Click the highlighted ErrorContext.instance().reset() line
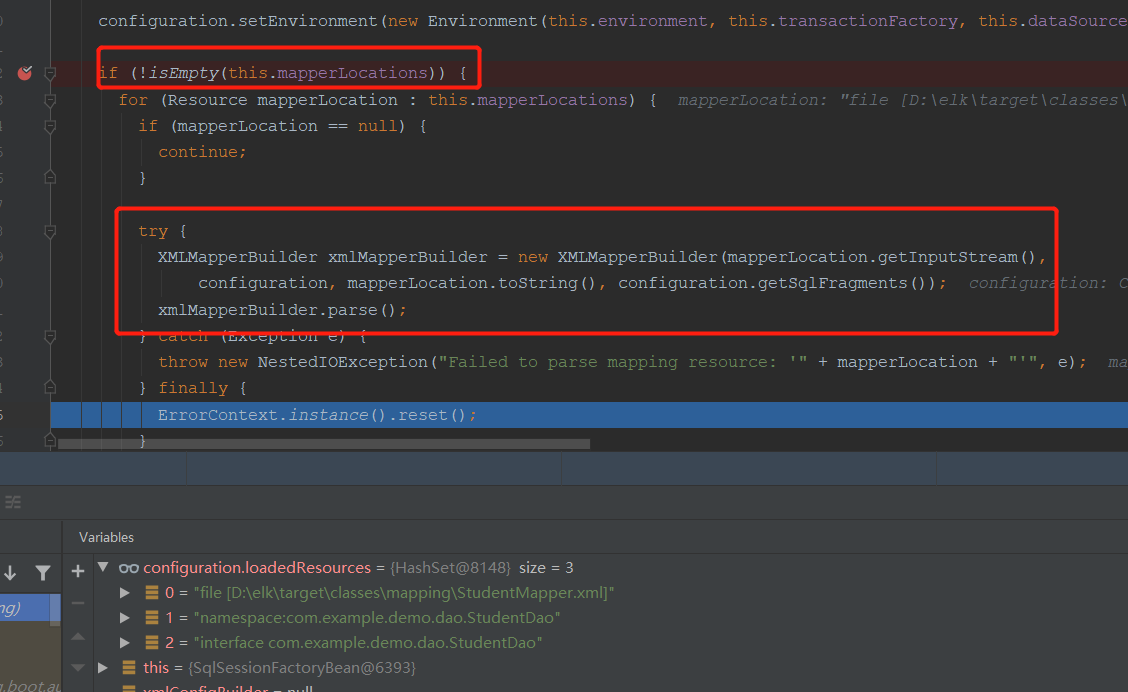1128x692 pixels. (x=589, y=415)
